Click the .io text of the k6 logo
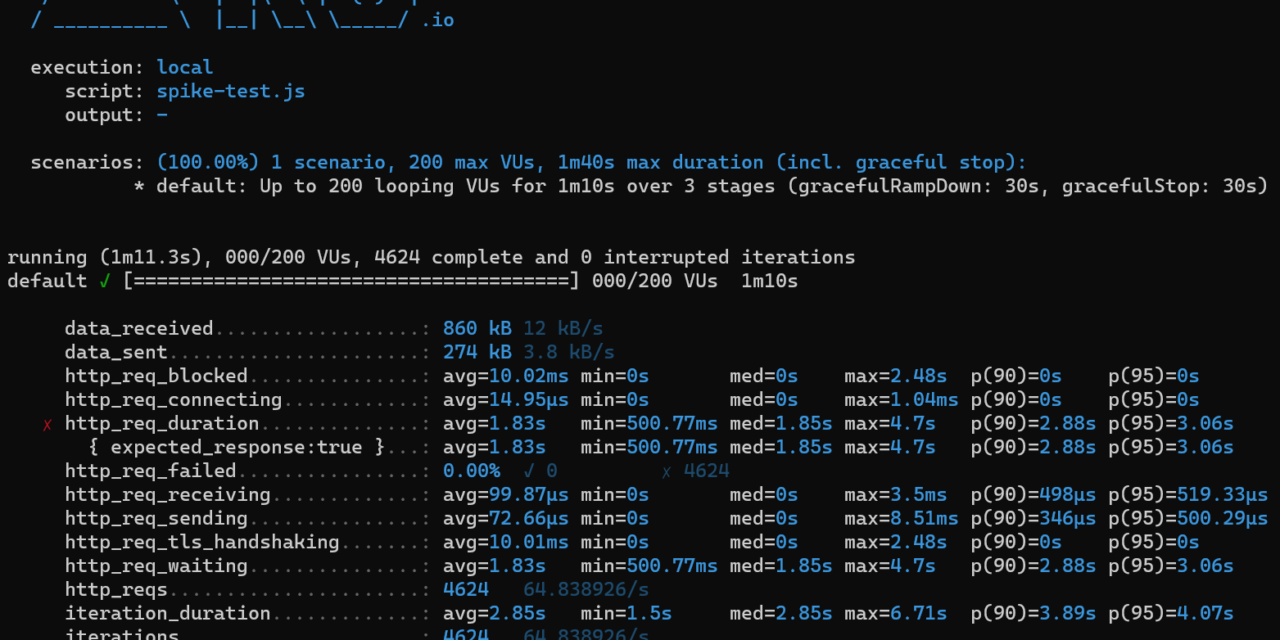 pyautogui.click(x=437, y=19)
